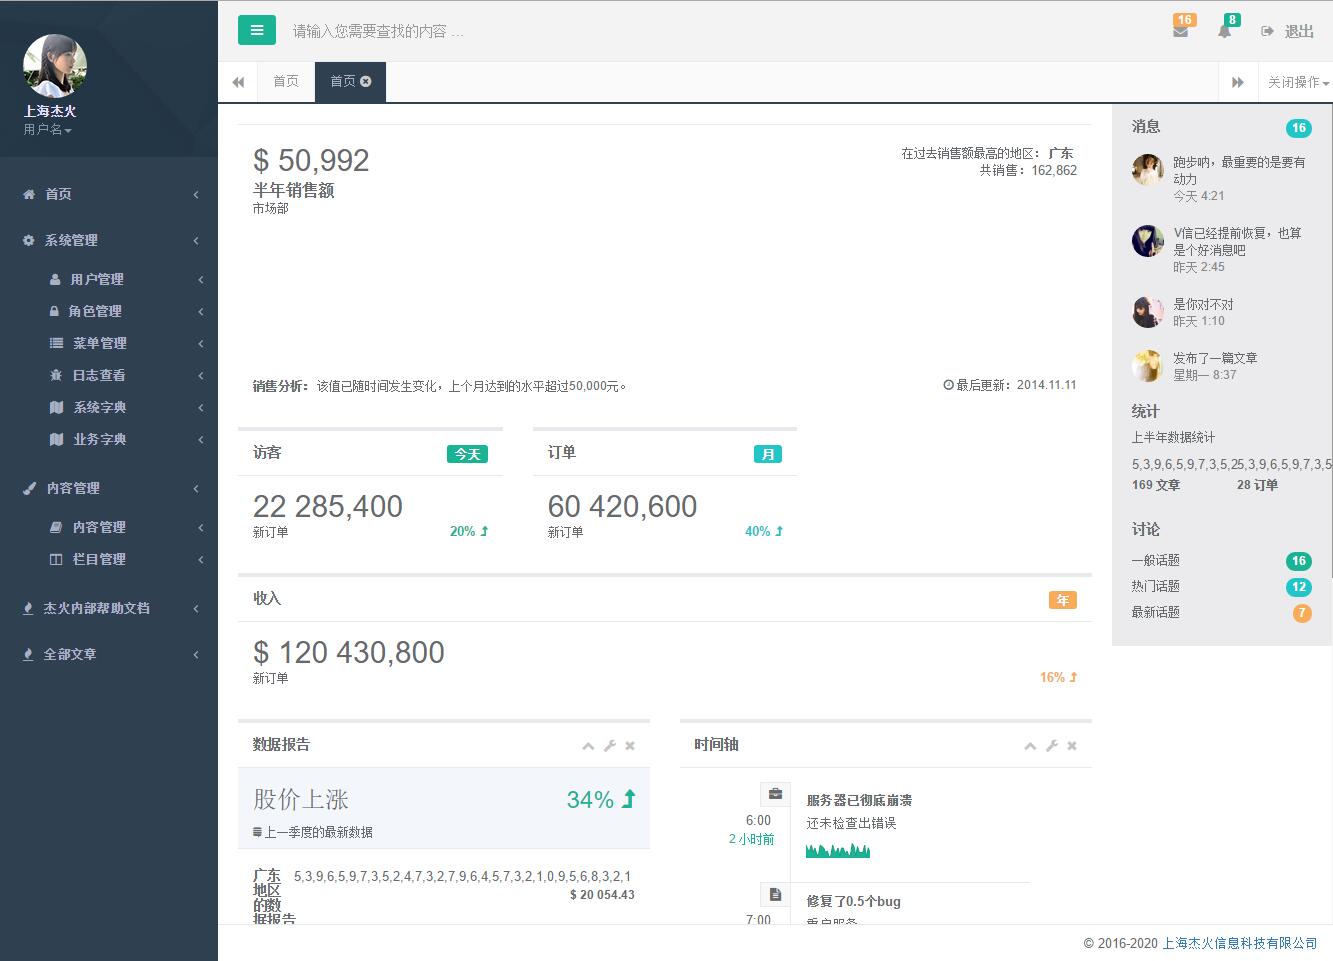Image resolution: width=1333 pixels, height=961 pixels.
Task: Collapse the 数据报告 panel with chevron icon
Action: tap(588, 746)
